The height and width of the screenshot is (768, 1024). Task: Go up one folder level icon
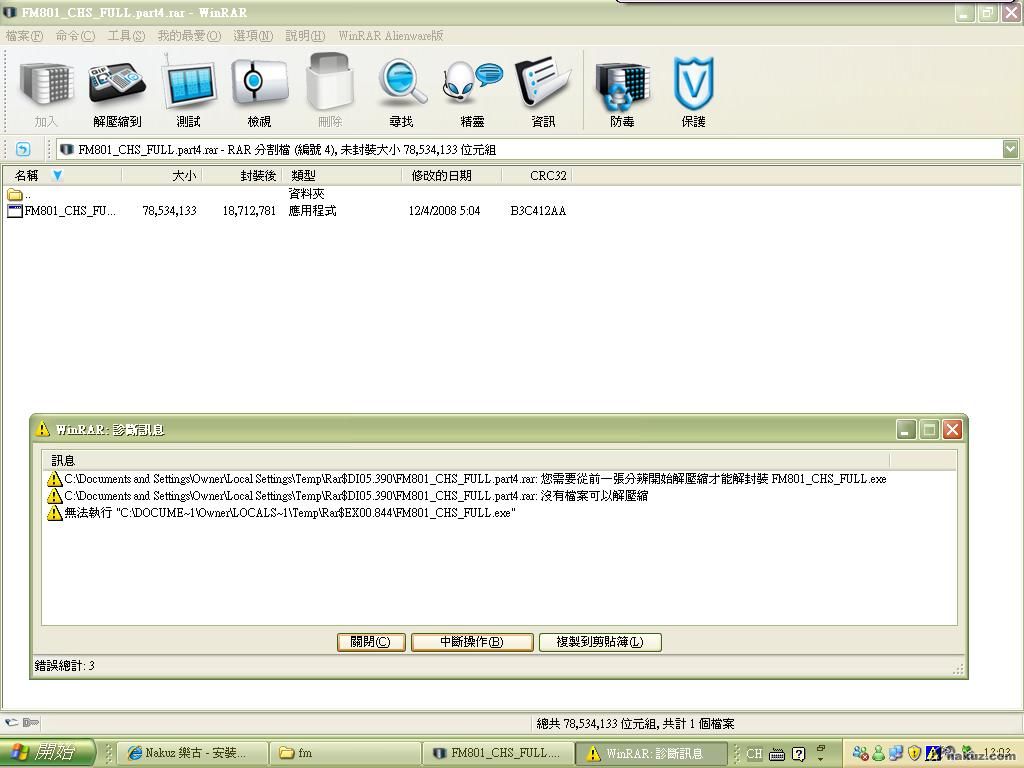coord(23,150)
